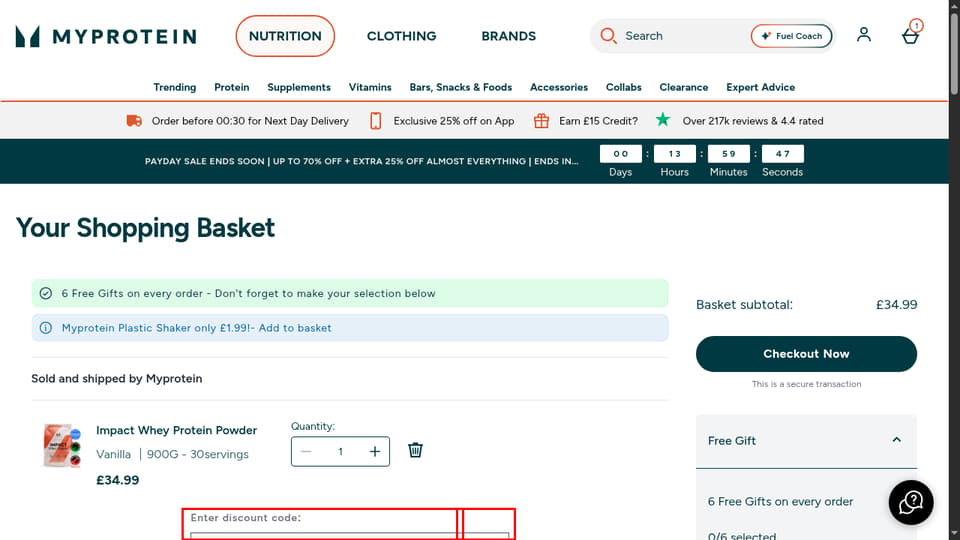960x540 pixels.
Task: Click the gift box credit icon
Action: tap(541, 121)
